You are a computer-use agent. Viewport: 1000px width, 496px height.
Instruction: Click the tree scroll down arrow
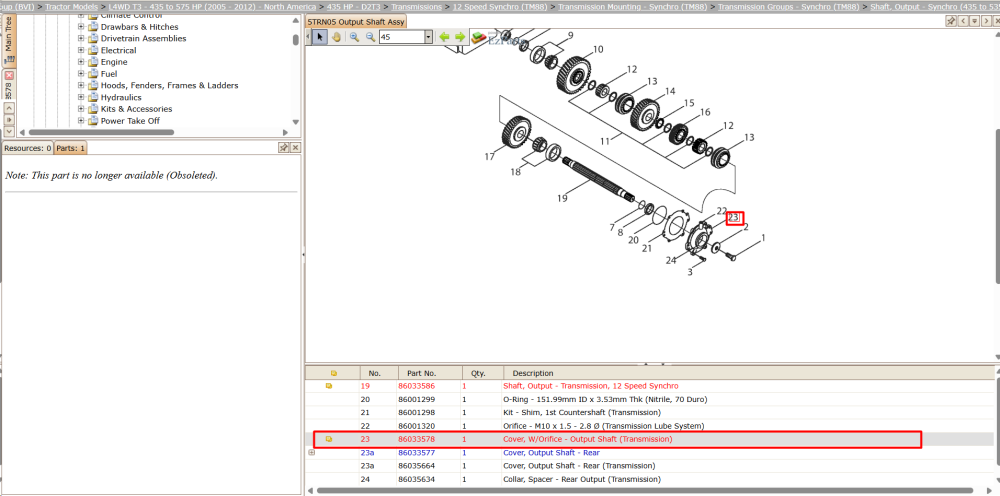(295, 122)
